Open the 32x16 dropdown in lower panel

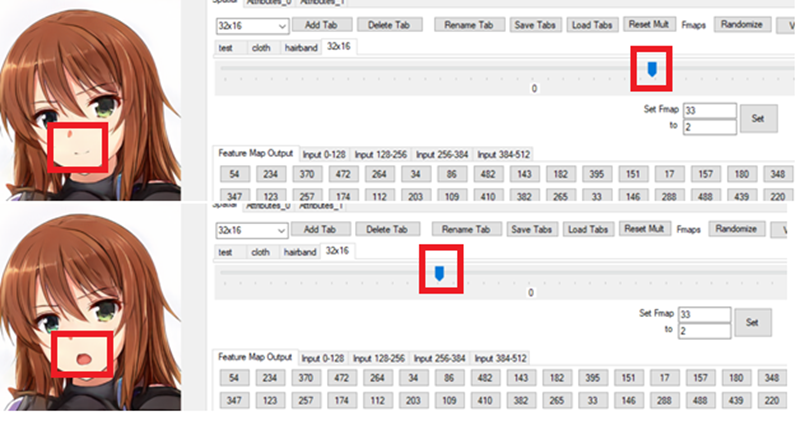click(x=252, y=231)
